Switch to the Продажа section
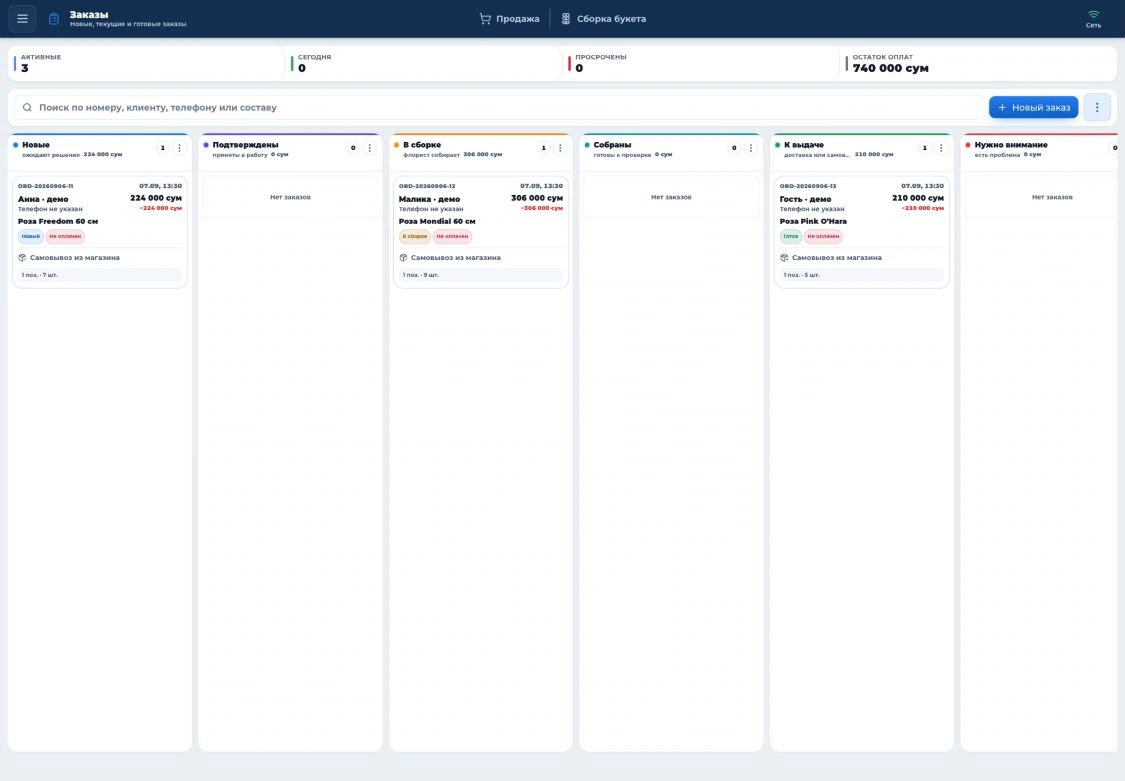 click(x=509, y=19)
